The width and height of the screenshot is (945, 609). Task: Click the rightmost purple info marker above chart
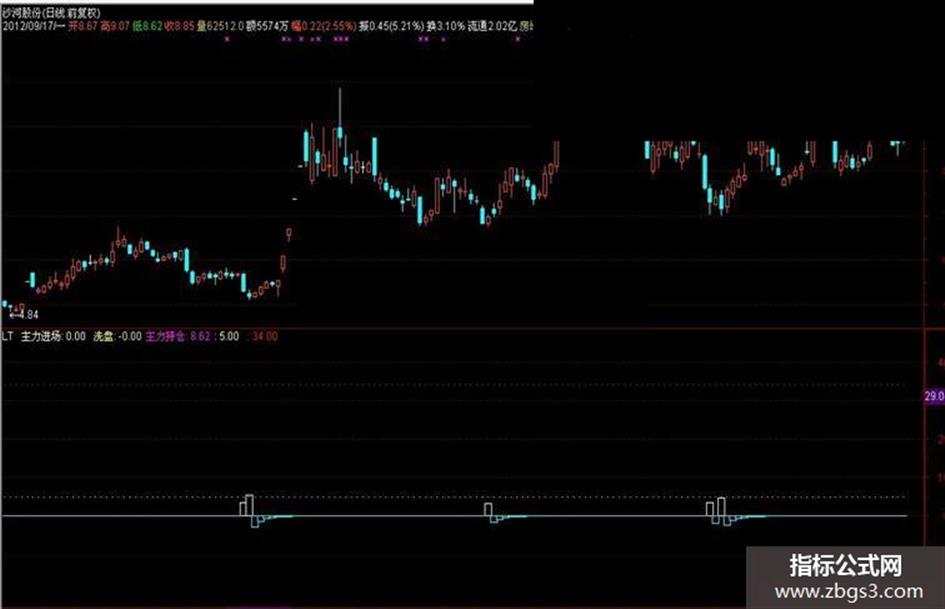tap(518, 40)
